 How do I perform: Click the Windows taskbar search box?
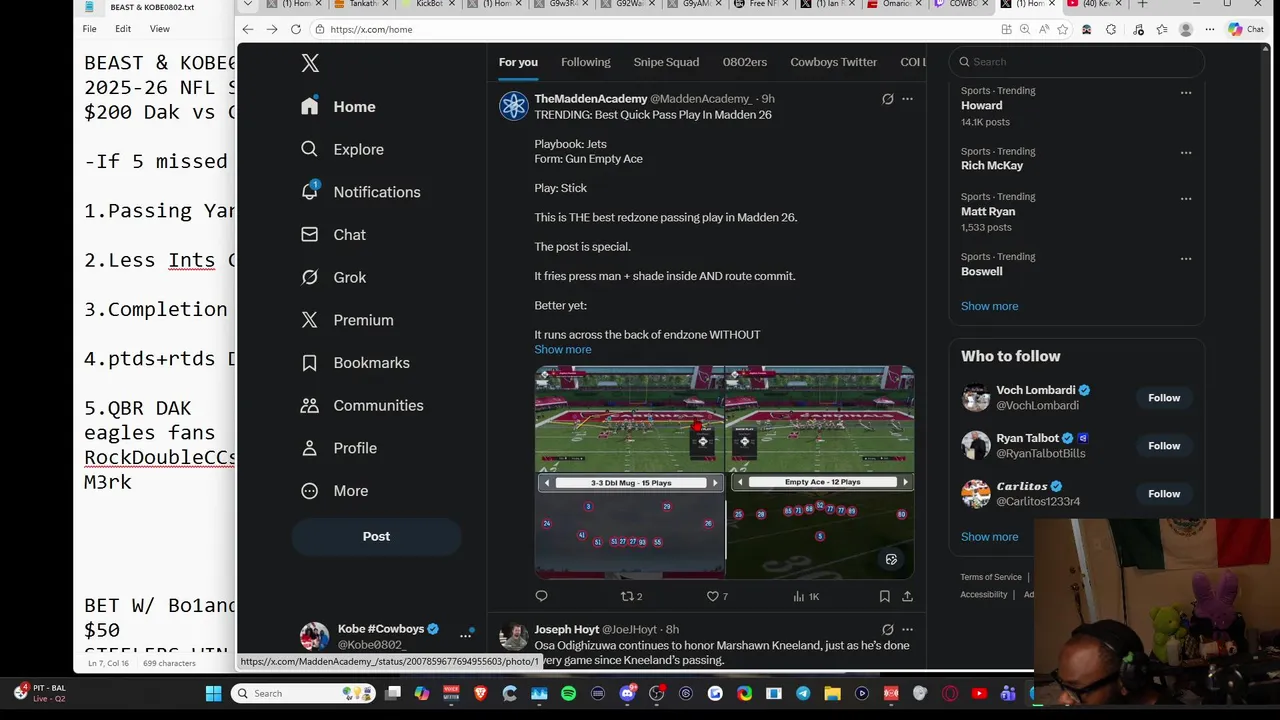[x=303, y=693]
